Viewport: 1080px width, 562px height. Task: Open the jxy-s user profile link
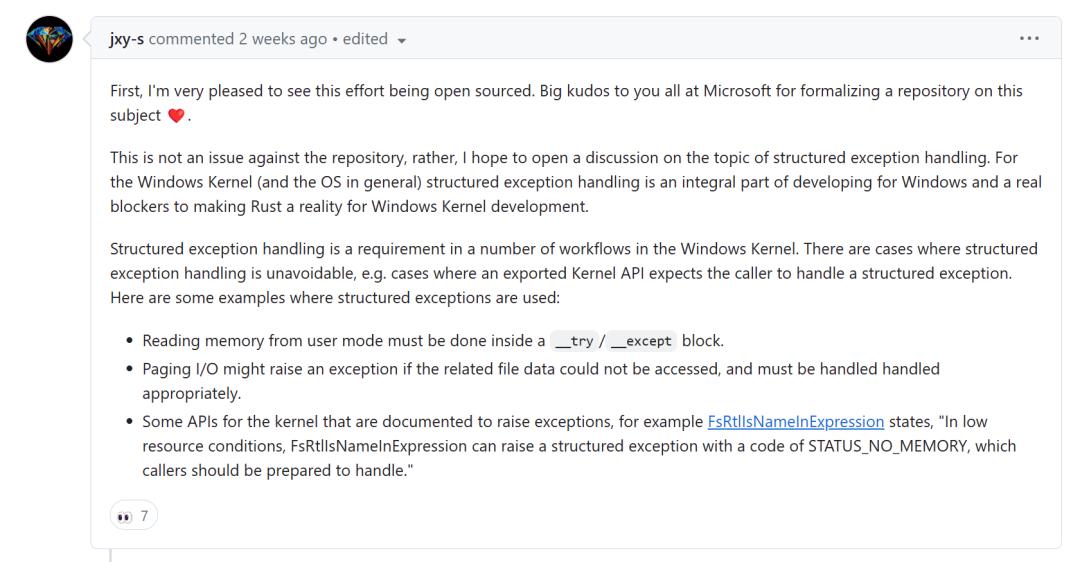point(127,39)
